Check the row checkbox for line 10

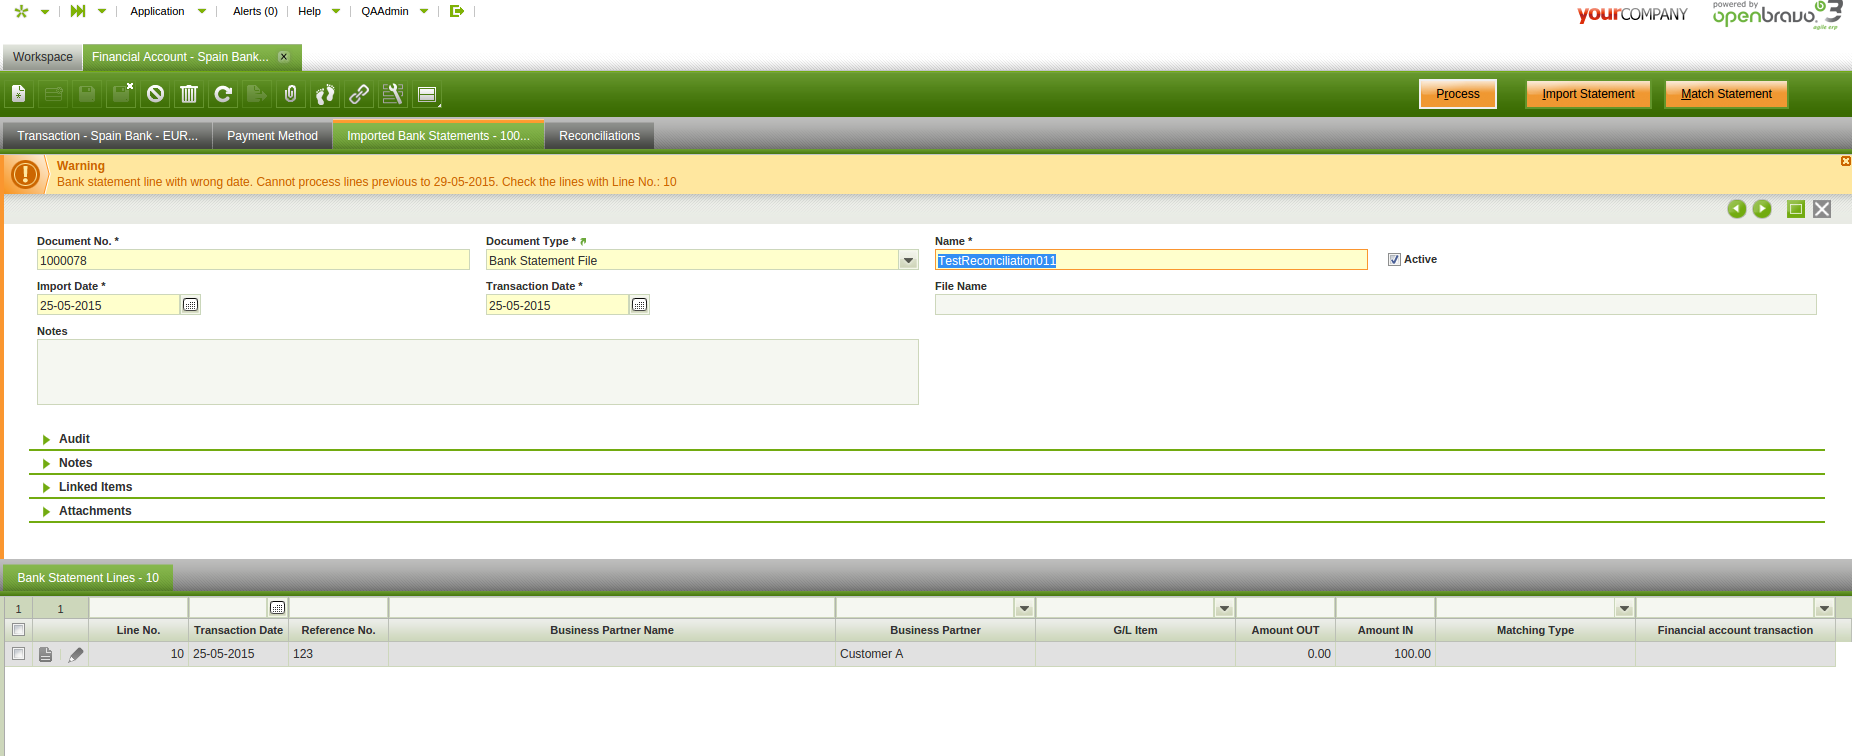pyautogui.click(x=18, y=654)
